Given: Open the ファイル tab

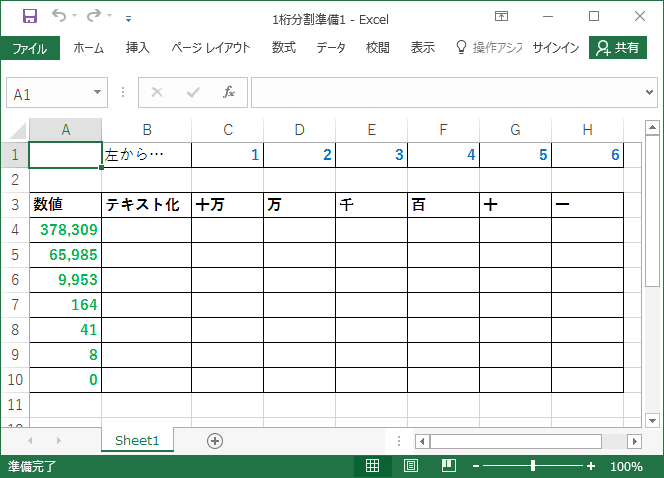Looking at the screenshot, I should (30, 47).
